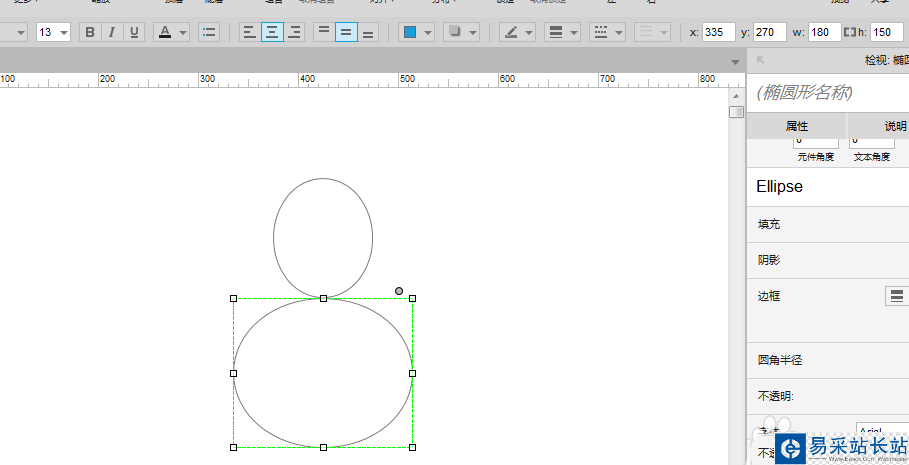Toggle underline text formatting
This screenshot has height=465, width=909.
pos(134,32)
